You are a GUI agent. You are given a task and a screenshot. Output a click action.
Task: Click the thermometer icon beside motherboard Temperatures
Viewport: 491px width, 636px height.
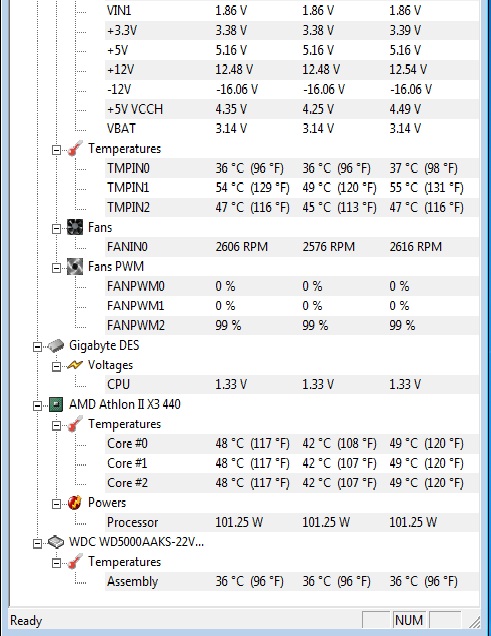75,149
